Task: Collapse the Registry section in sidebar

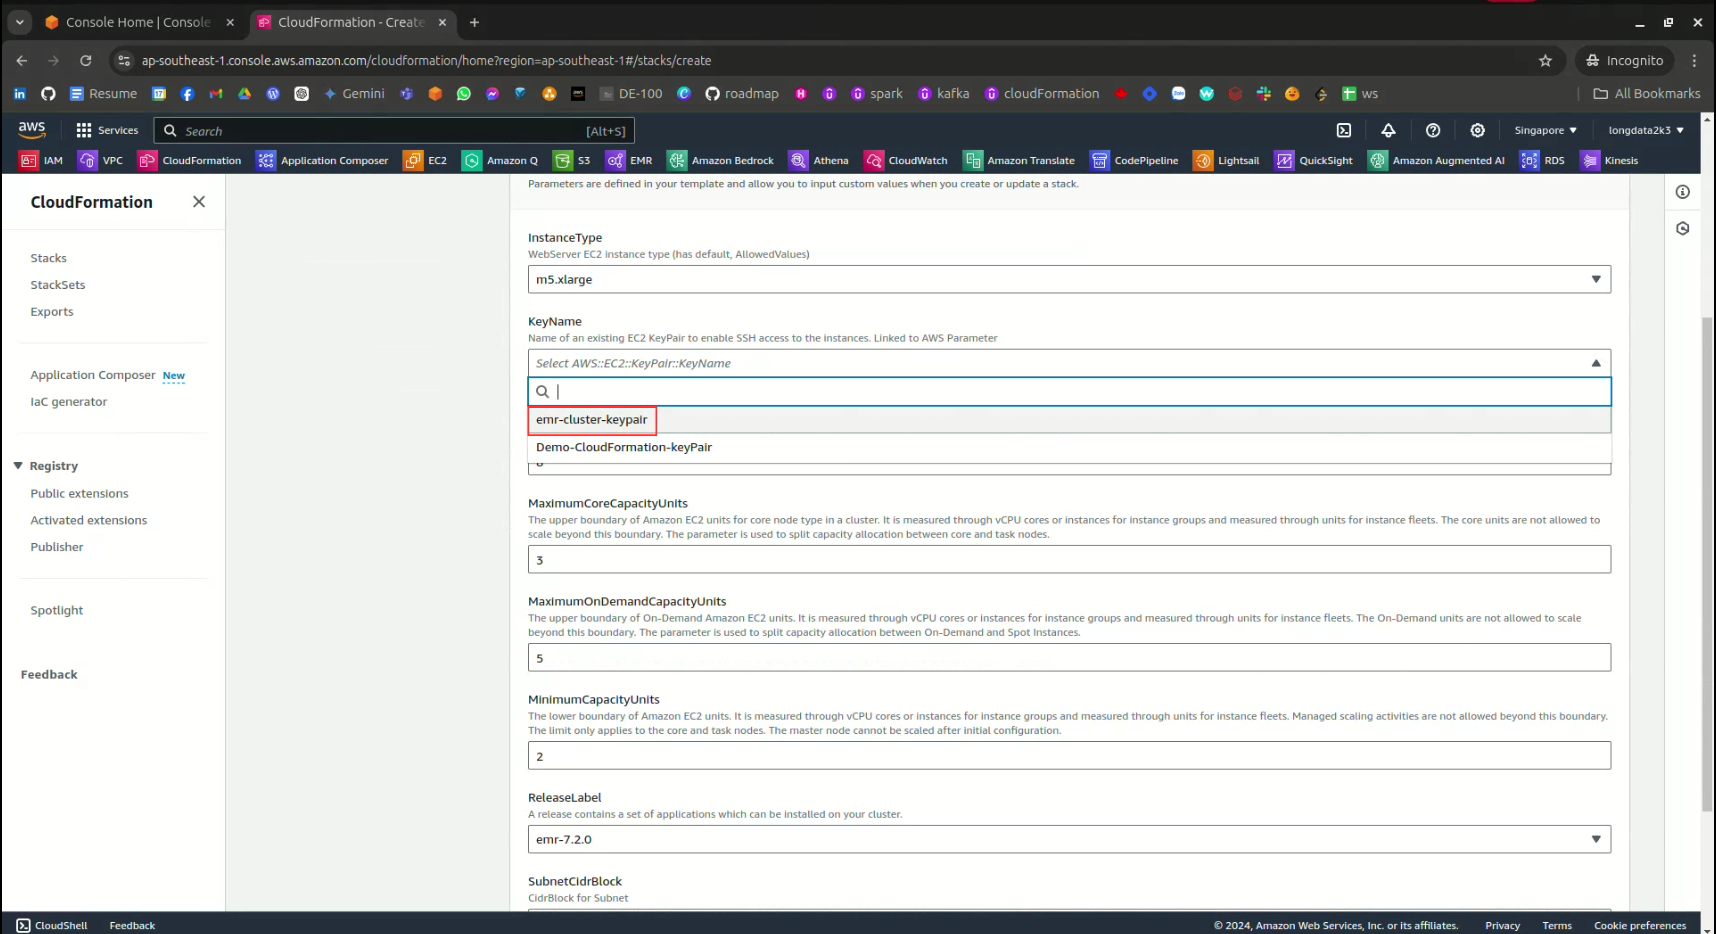Action: click(18, 466)
